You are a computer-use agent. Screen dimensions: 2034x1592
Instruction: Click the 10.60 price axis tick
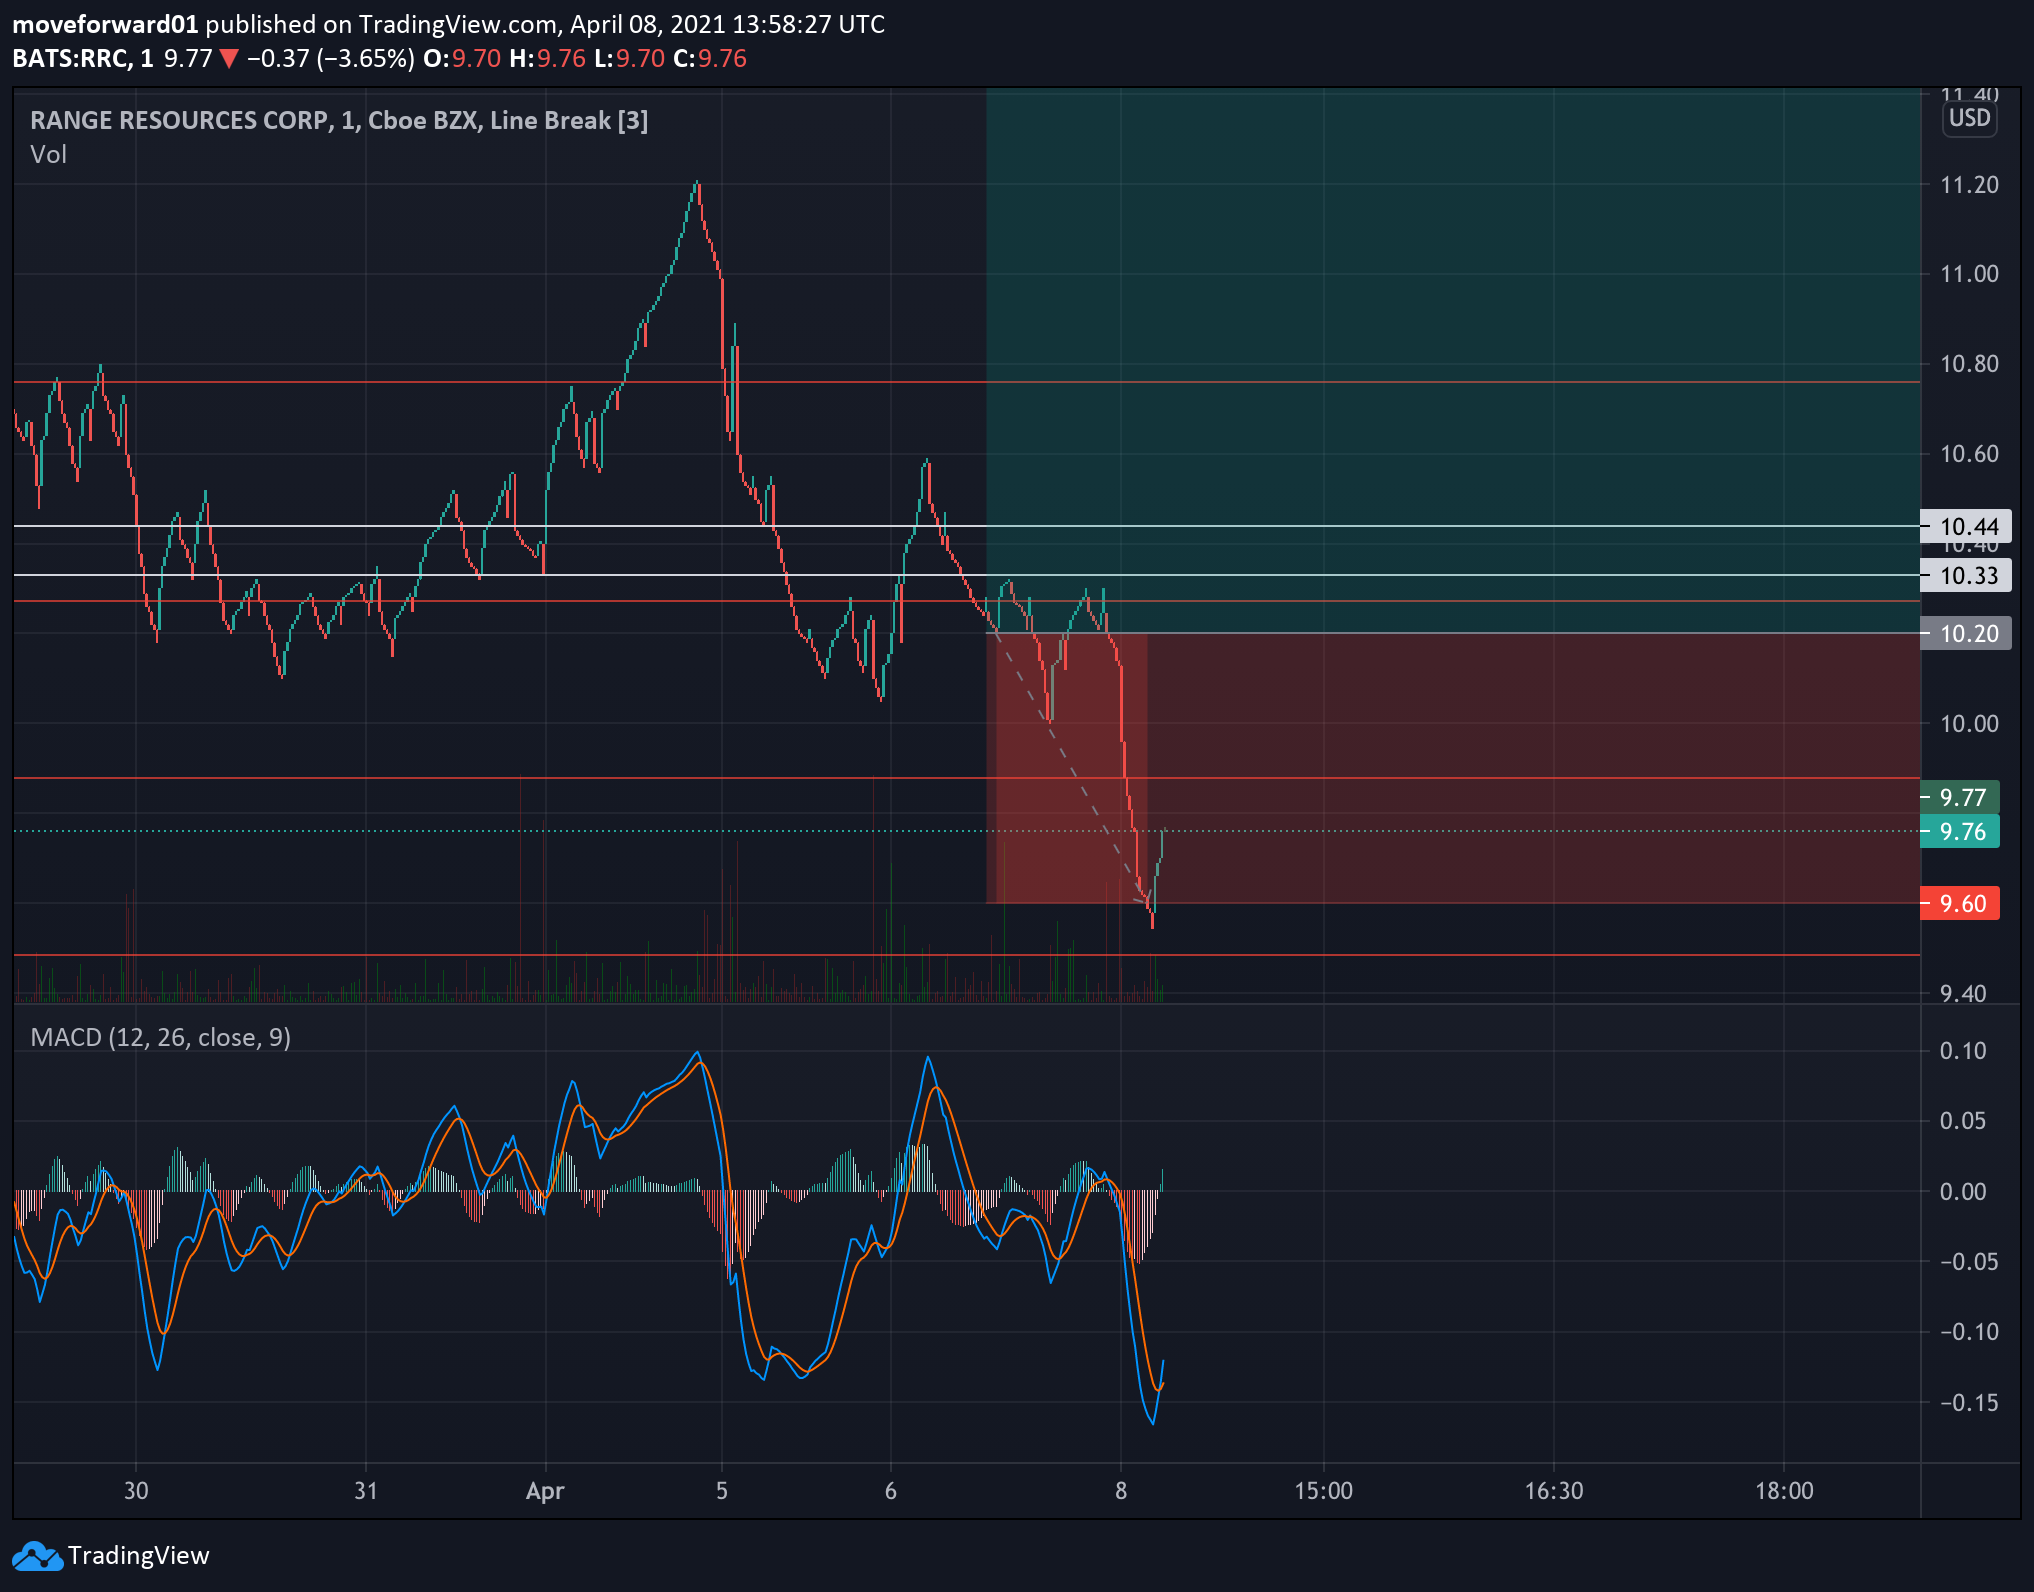click(1969, 454)
